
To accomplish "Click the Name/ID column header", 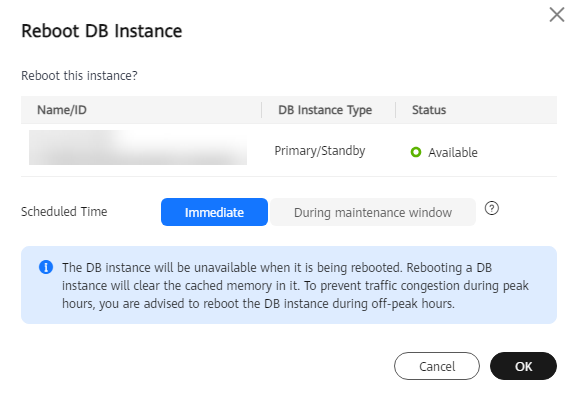I will tap(62, 110).
